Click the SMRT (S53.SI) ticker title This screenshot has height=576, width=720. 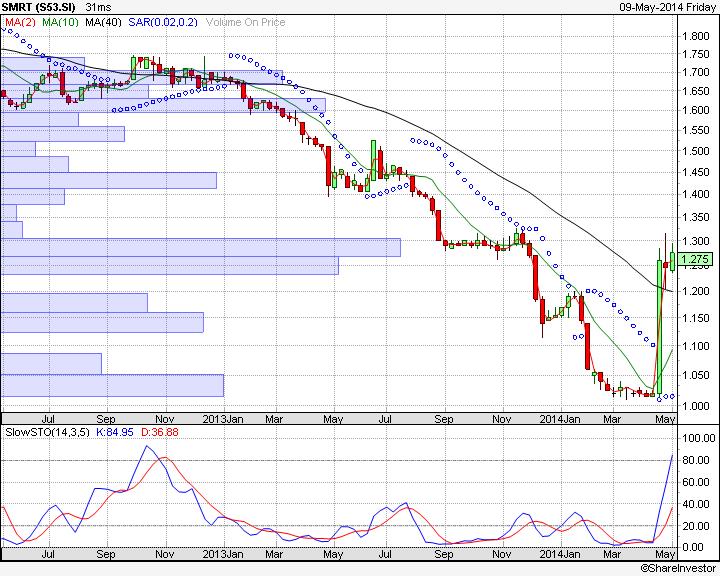pos(39,7)
